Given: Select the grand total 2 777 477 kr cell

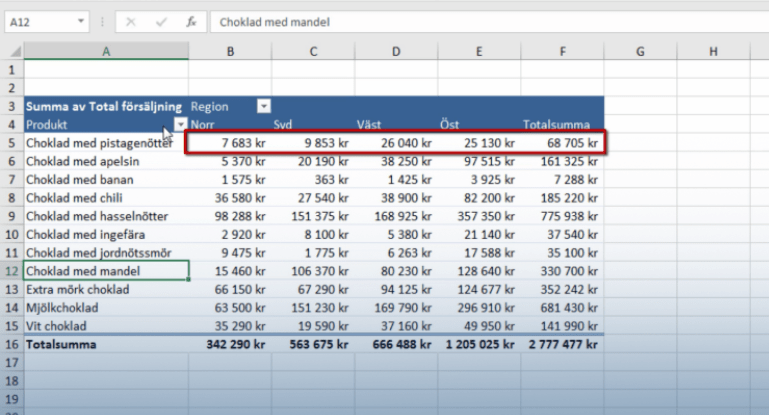Looking at the screenshot, I should pyautogui.click(x=561, y=344).
